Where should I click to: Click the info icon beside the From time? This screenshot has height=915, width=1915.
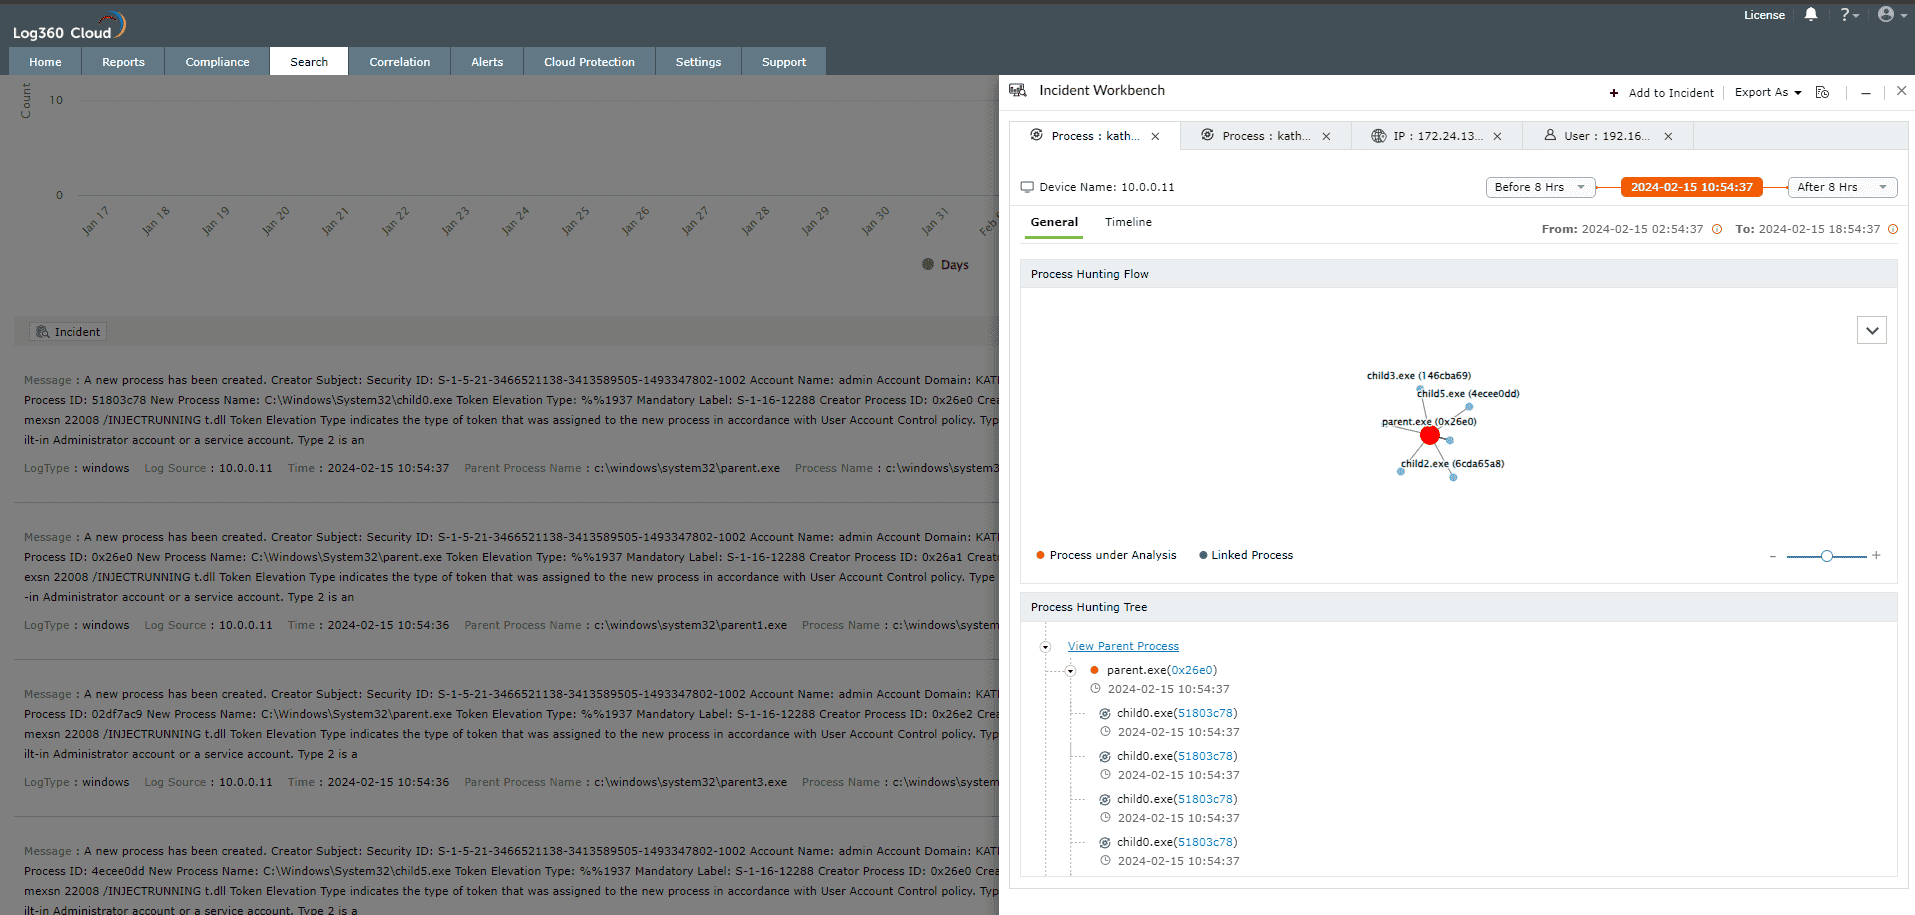point(1717,229)
